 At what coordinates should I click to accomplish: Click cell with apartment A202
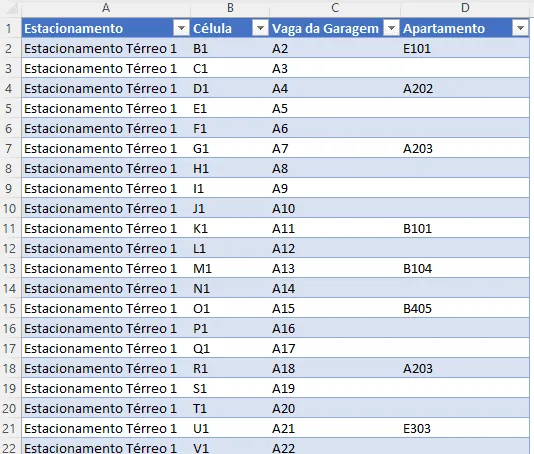[x=465, y=89]
